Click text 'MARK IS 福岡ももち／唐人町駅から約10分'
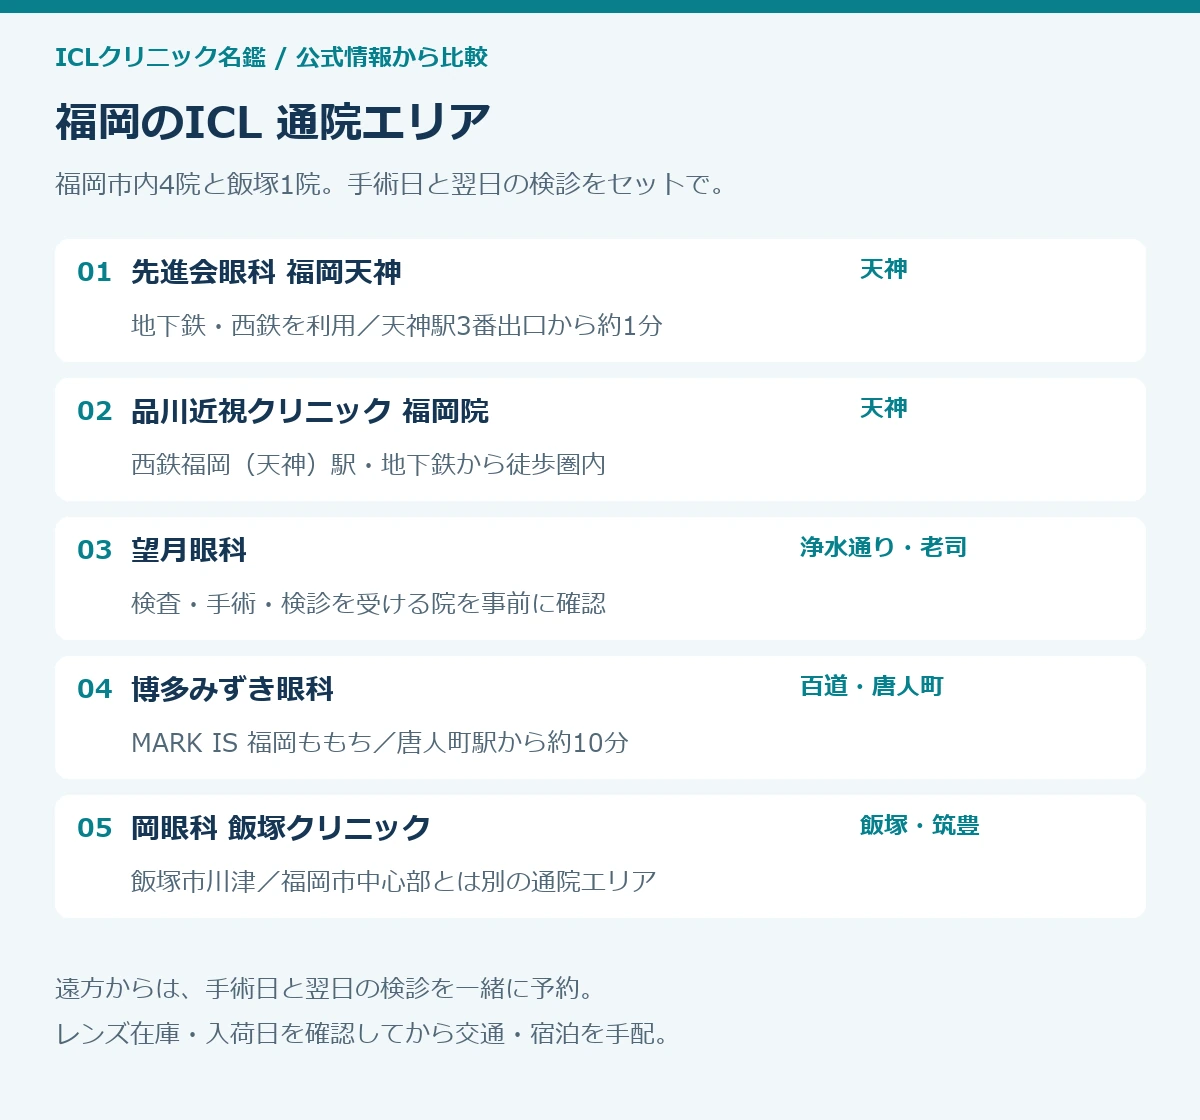Image resolution: width=1200 pixels, height=1120 pixels. point(380,742)
